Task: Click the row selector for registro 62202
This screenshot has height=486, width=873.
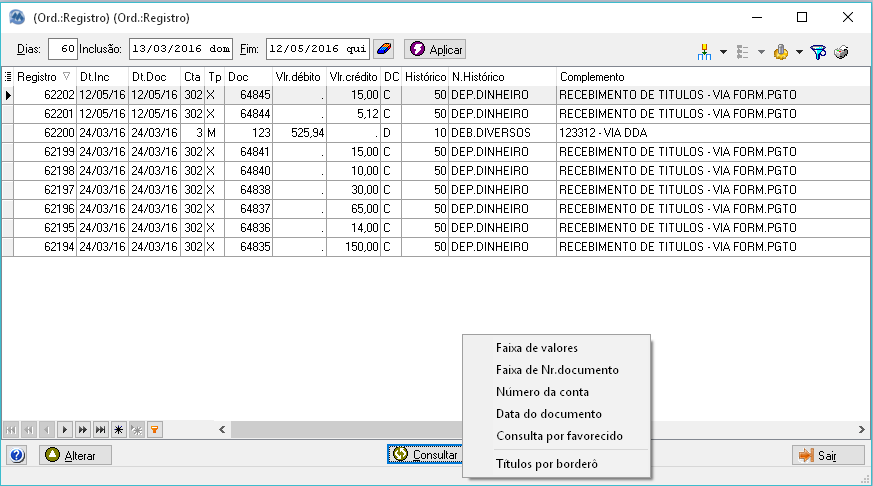Action: pyautogui.click(x=8, y=95)
